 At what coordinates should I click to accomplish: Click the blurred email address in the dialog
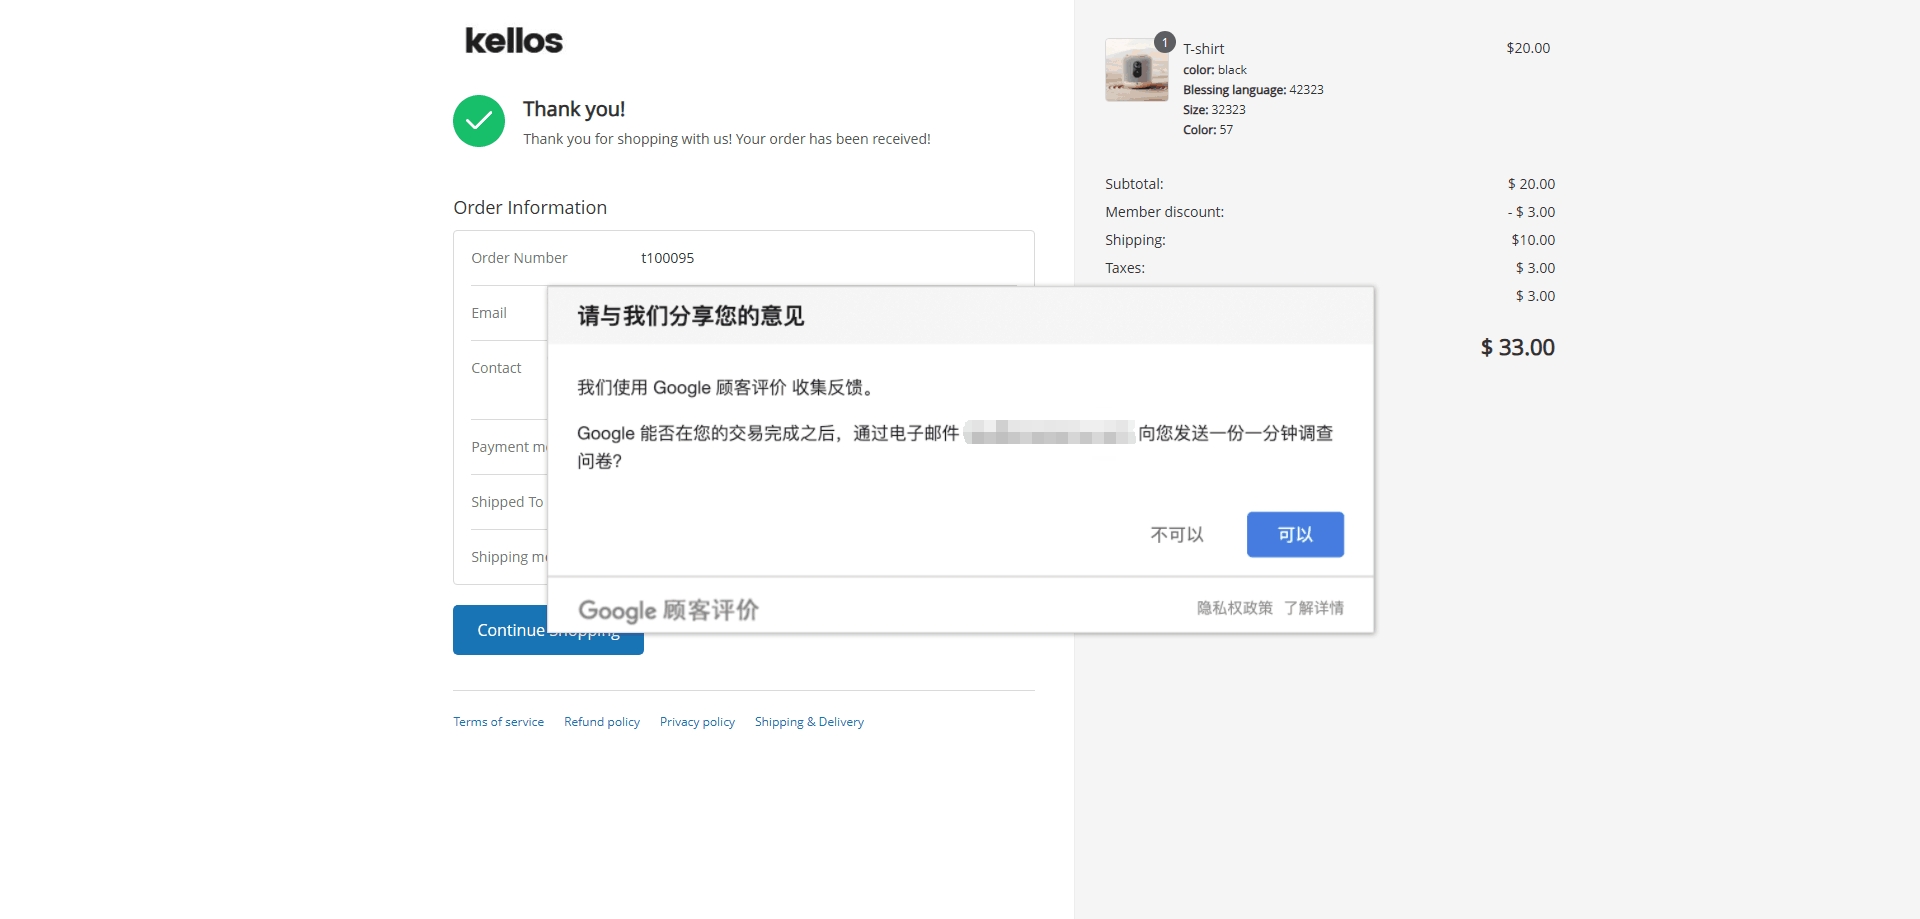click(x=1049, y=433)
